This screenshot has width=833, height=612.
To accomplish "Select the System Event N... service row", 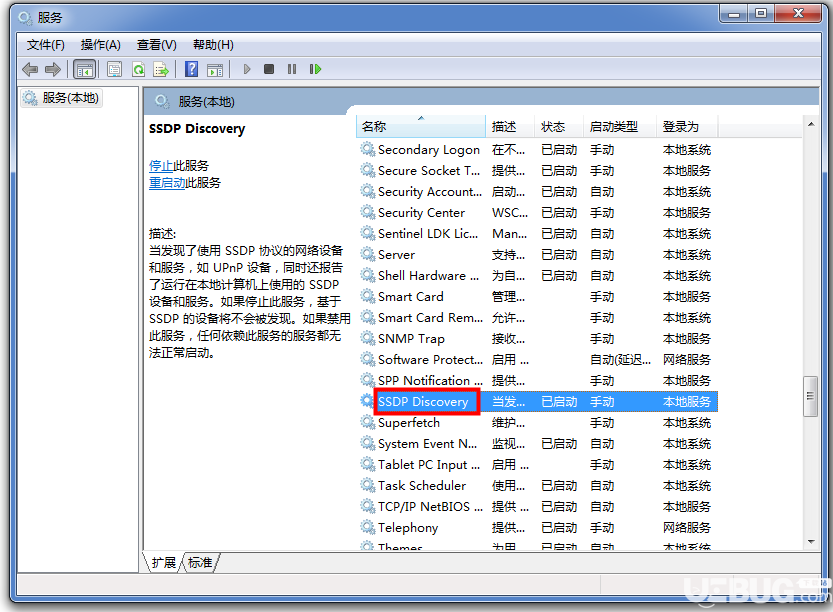I will pyautogui.click(x=537, y=444).
